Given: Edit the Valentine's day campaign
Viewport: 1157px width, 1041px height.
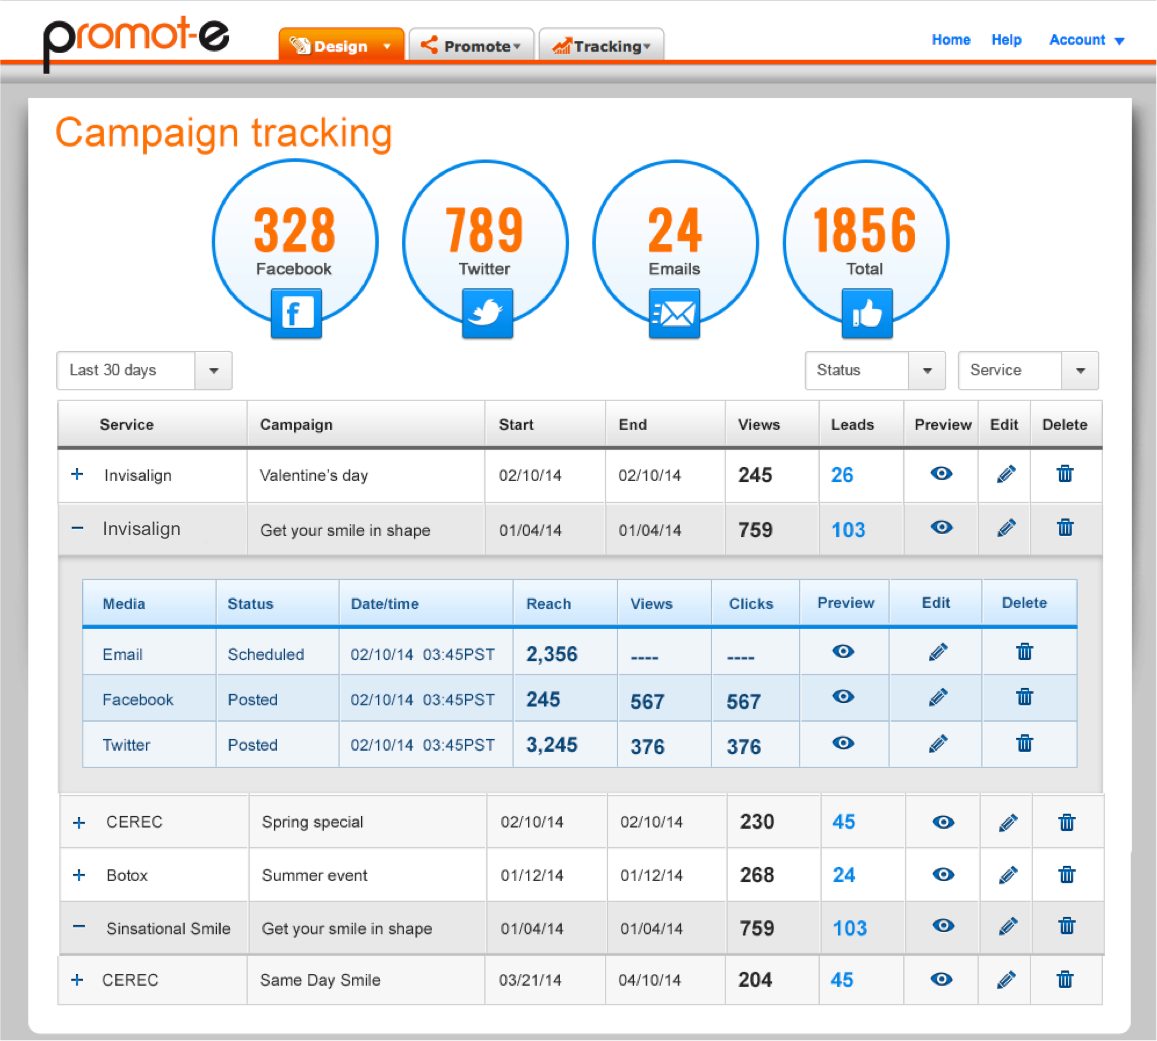Looking at the screenshot, I should coord(1006,474).
